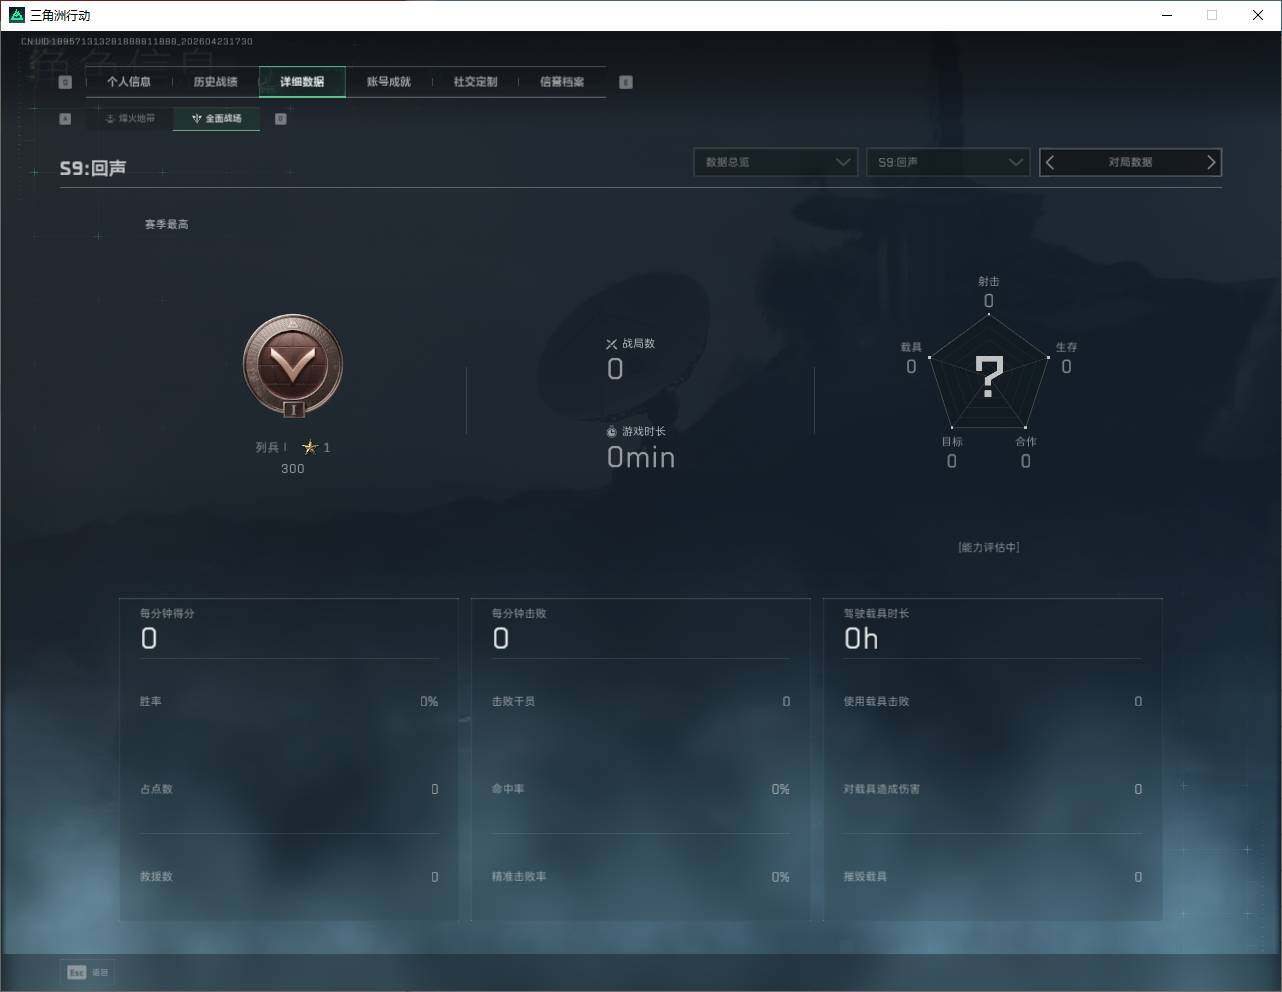Click the 0min play time value
This screenshot has height=992, width=1282.
(x=641, y=458)
